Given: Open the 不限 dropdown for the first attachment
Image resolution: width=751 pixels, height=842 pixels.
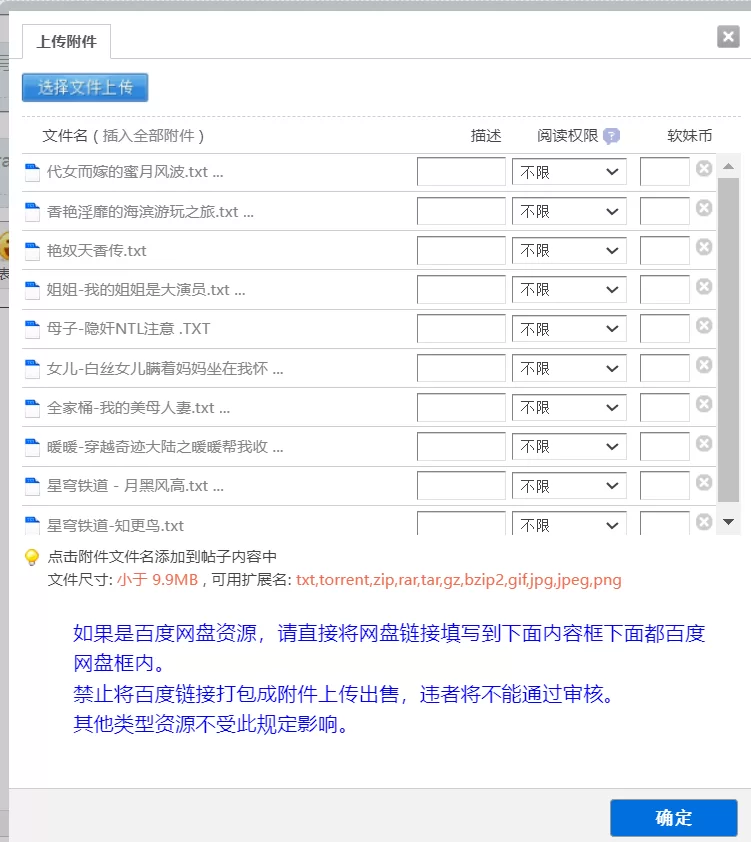Looking at the screenshot, I should pyautogui.click(x=568, y=171).
